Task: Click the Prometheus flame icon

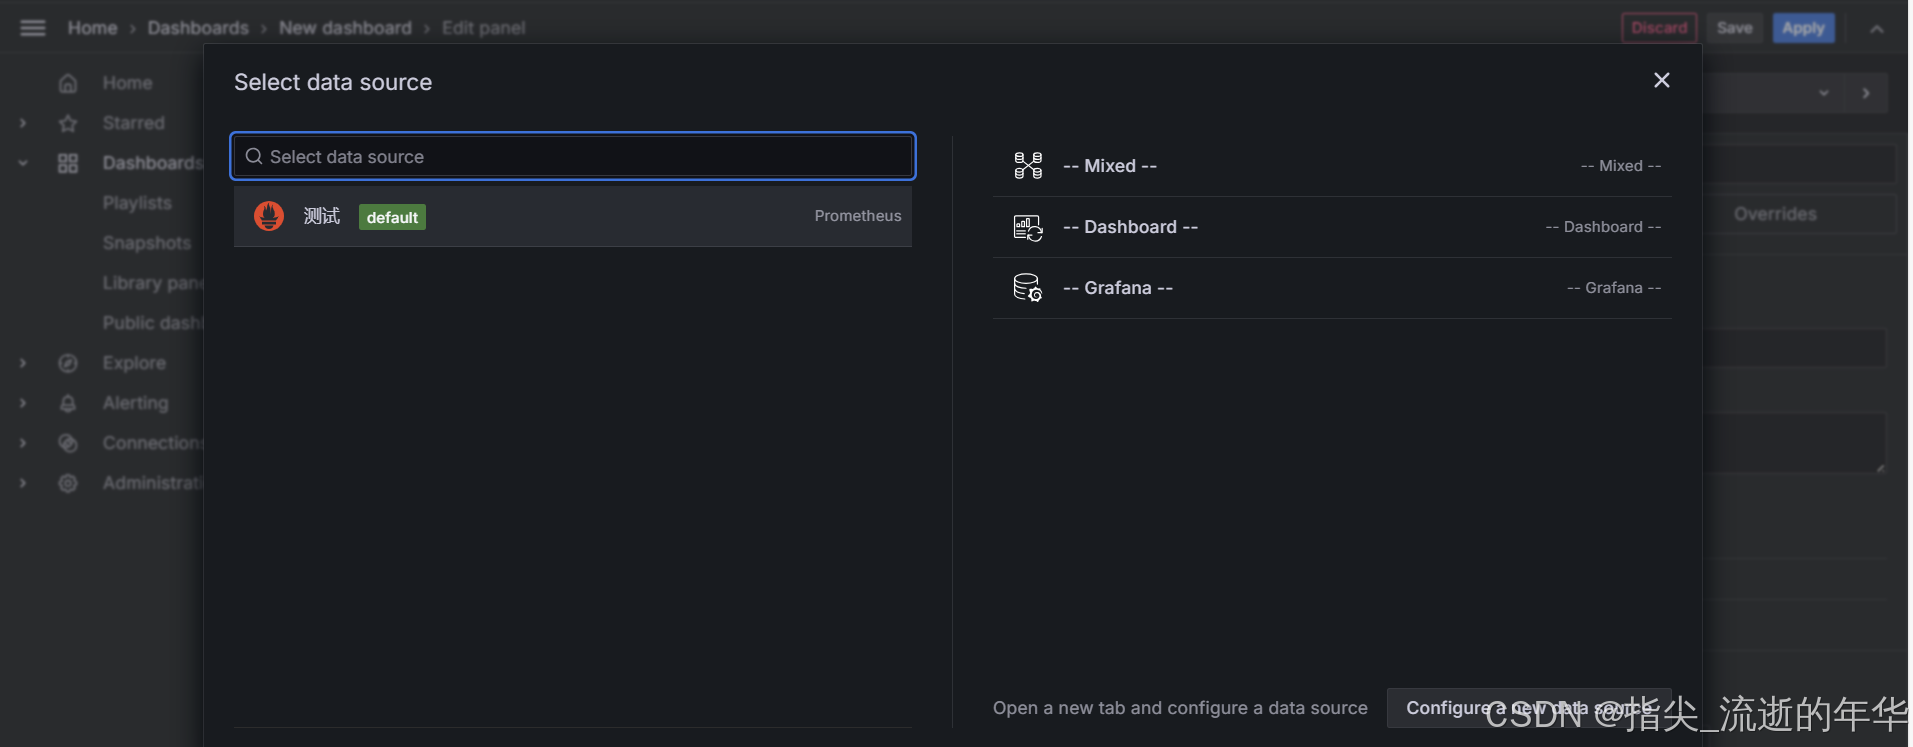Action: [x=269, y=216]
